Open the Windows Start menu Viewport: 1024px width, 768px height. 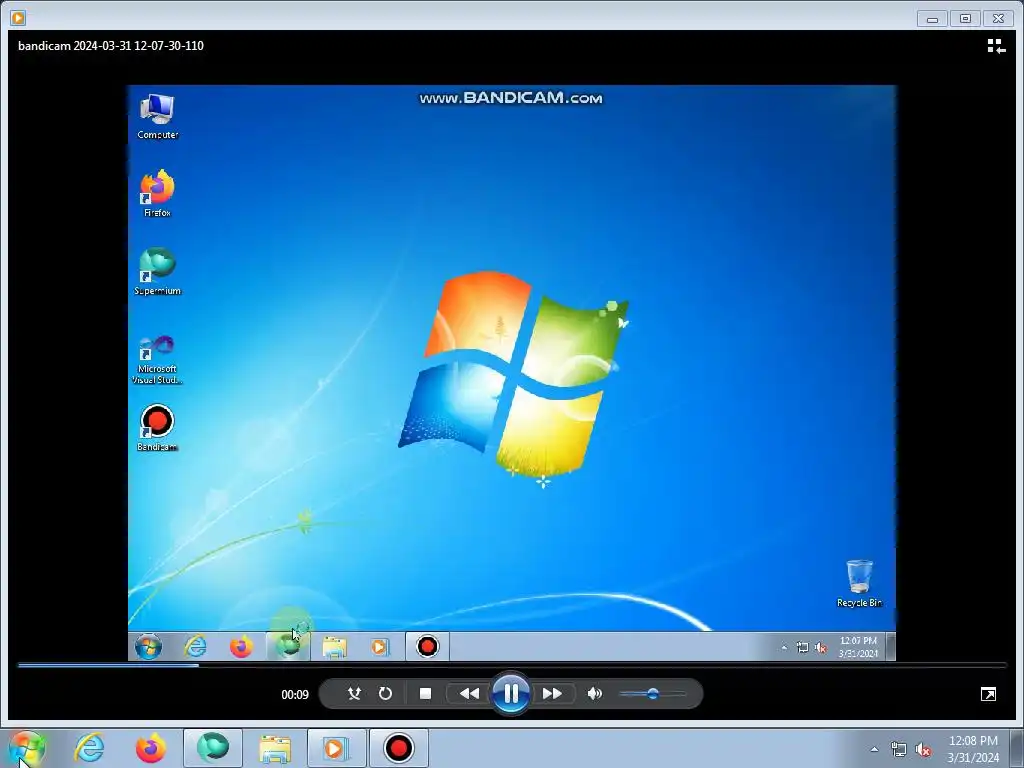[x=27, y=748]
